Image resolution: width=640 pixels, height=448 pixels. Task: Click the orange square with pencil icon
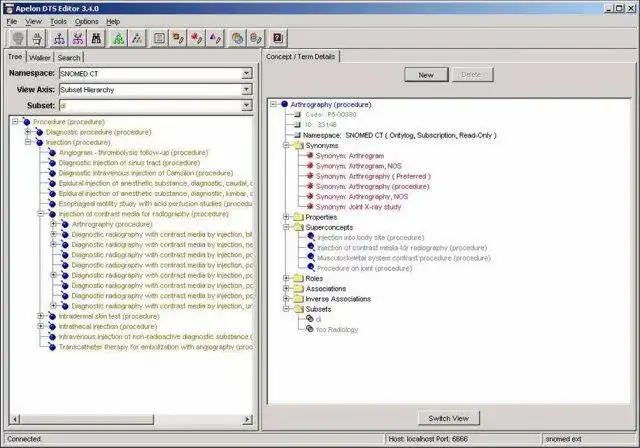(178, 38)
